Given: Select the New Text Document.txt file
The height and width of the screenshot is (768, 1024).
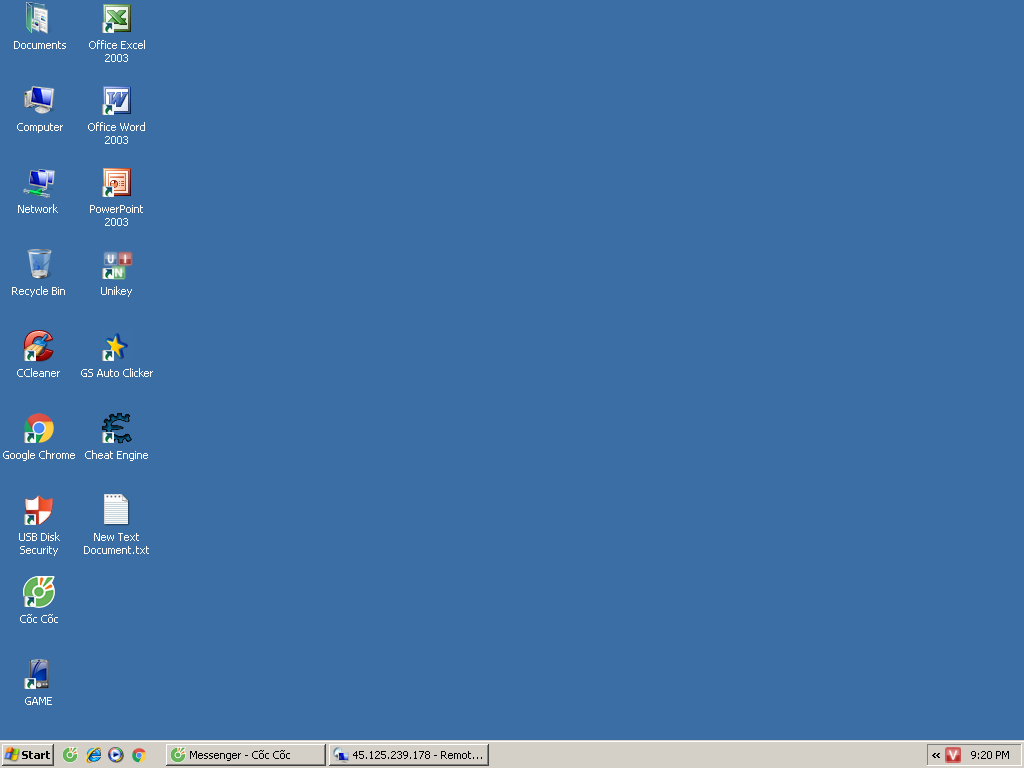Looking at the screenshot, I should click(x=116, y=525).
